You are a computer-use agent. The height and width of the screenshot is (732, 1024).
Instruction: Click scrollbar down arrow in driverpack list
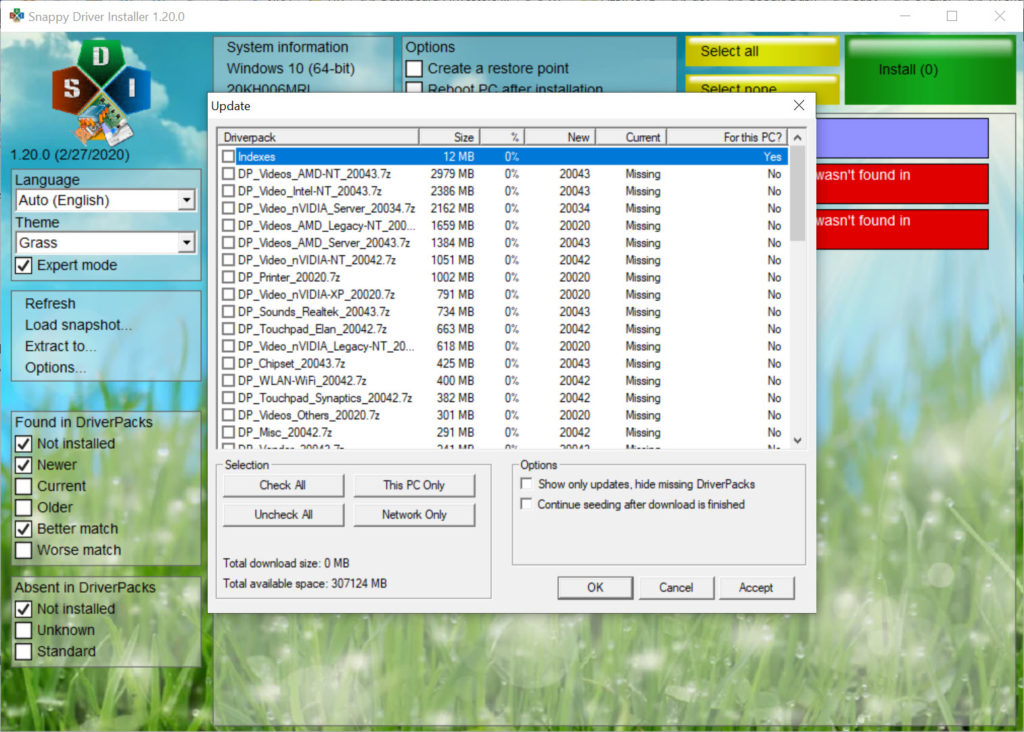click(797, 441)
